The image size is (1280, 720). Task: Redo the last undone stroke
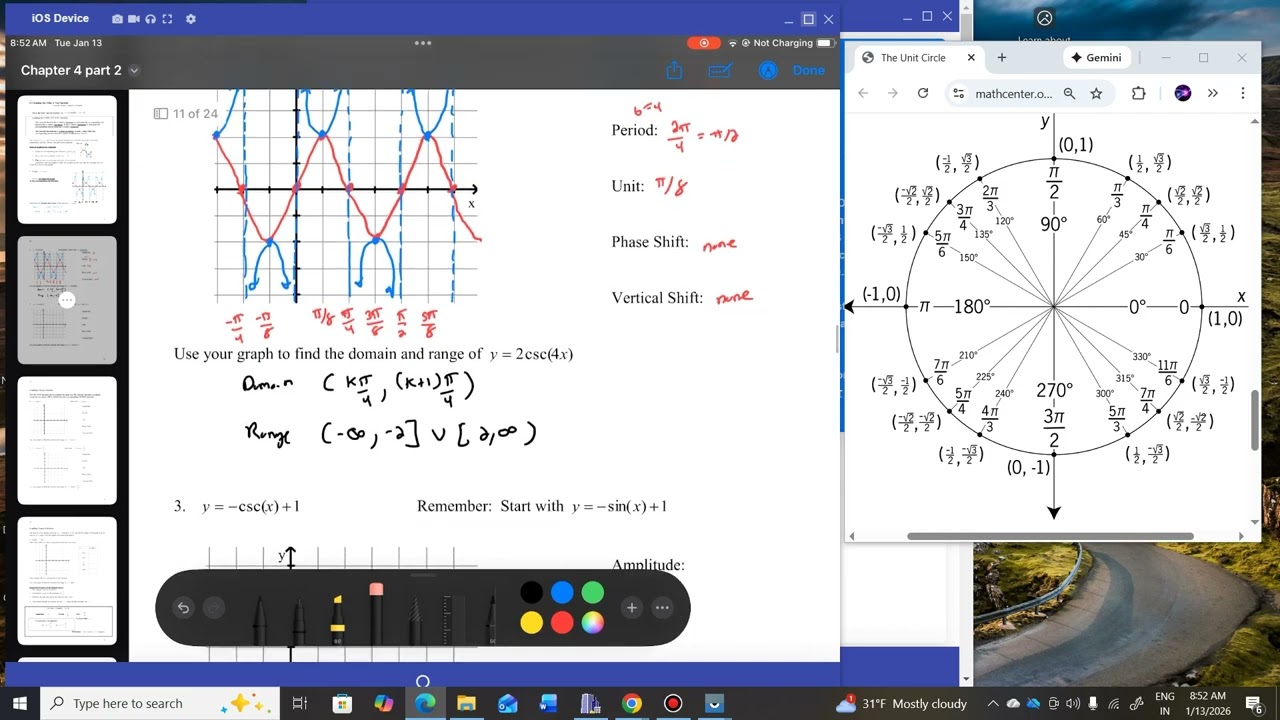(x=213, y=607)
